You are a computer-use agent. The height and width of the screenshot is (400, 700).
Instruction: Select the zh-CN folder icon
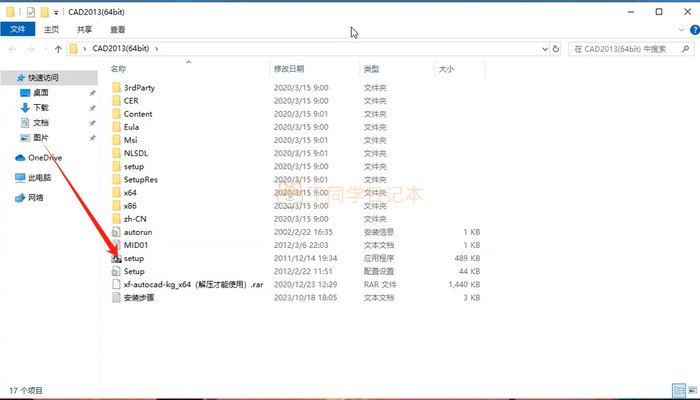coord(117,219)
